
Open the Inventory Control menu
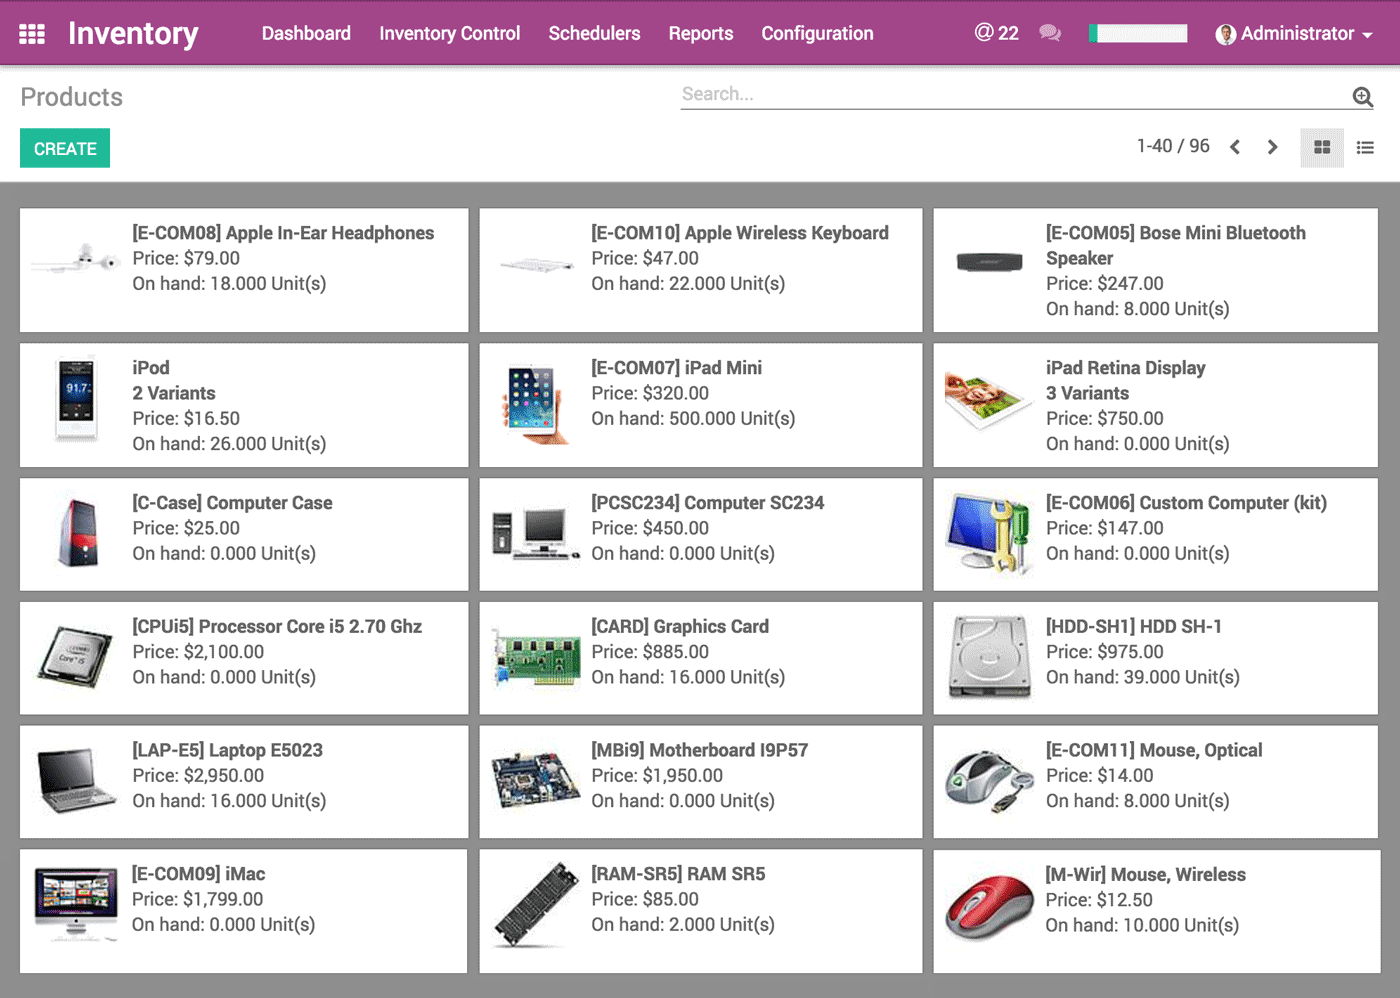[x=449, y=33]
